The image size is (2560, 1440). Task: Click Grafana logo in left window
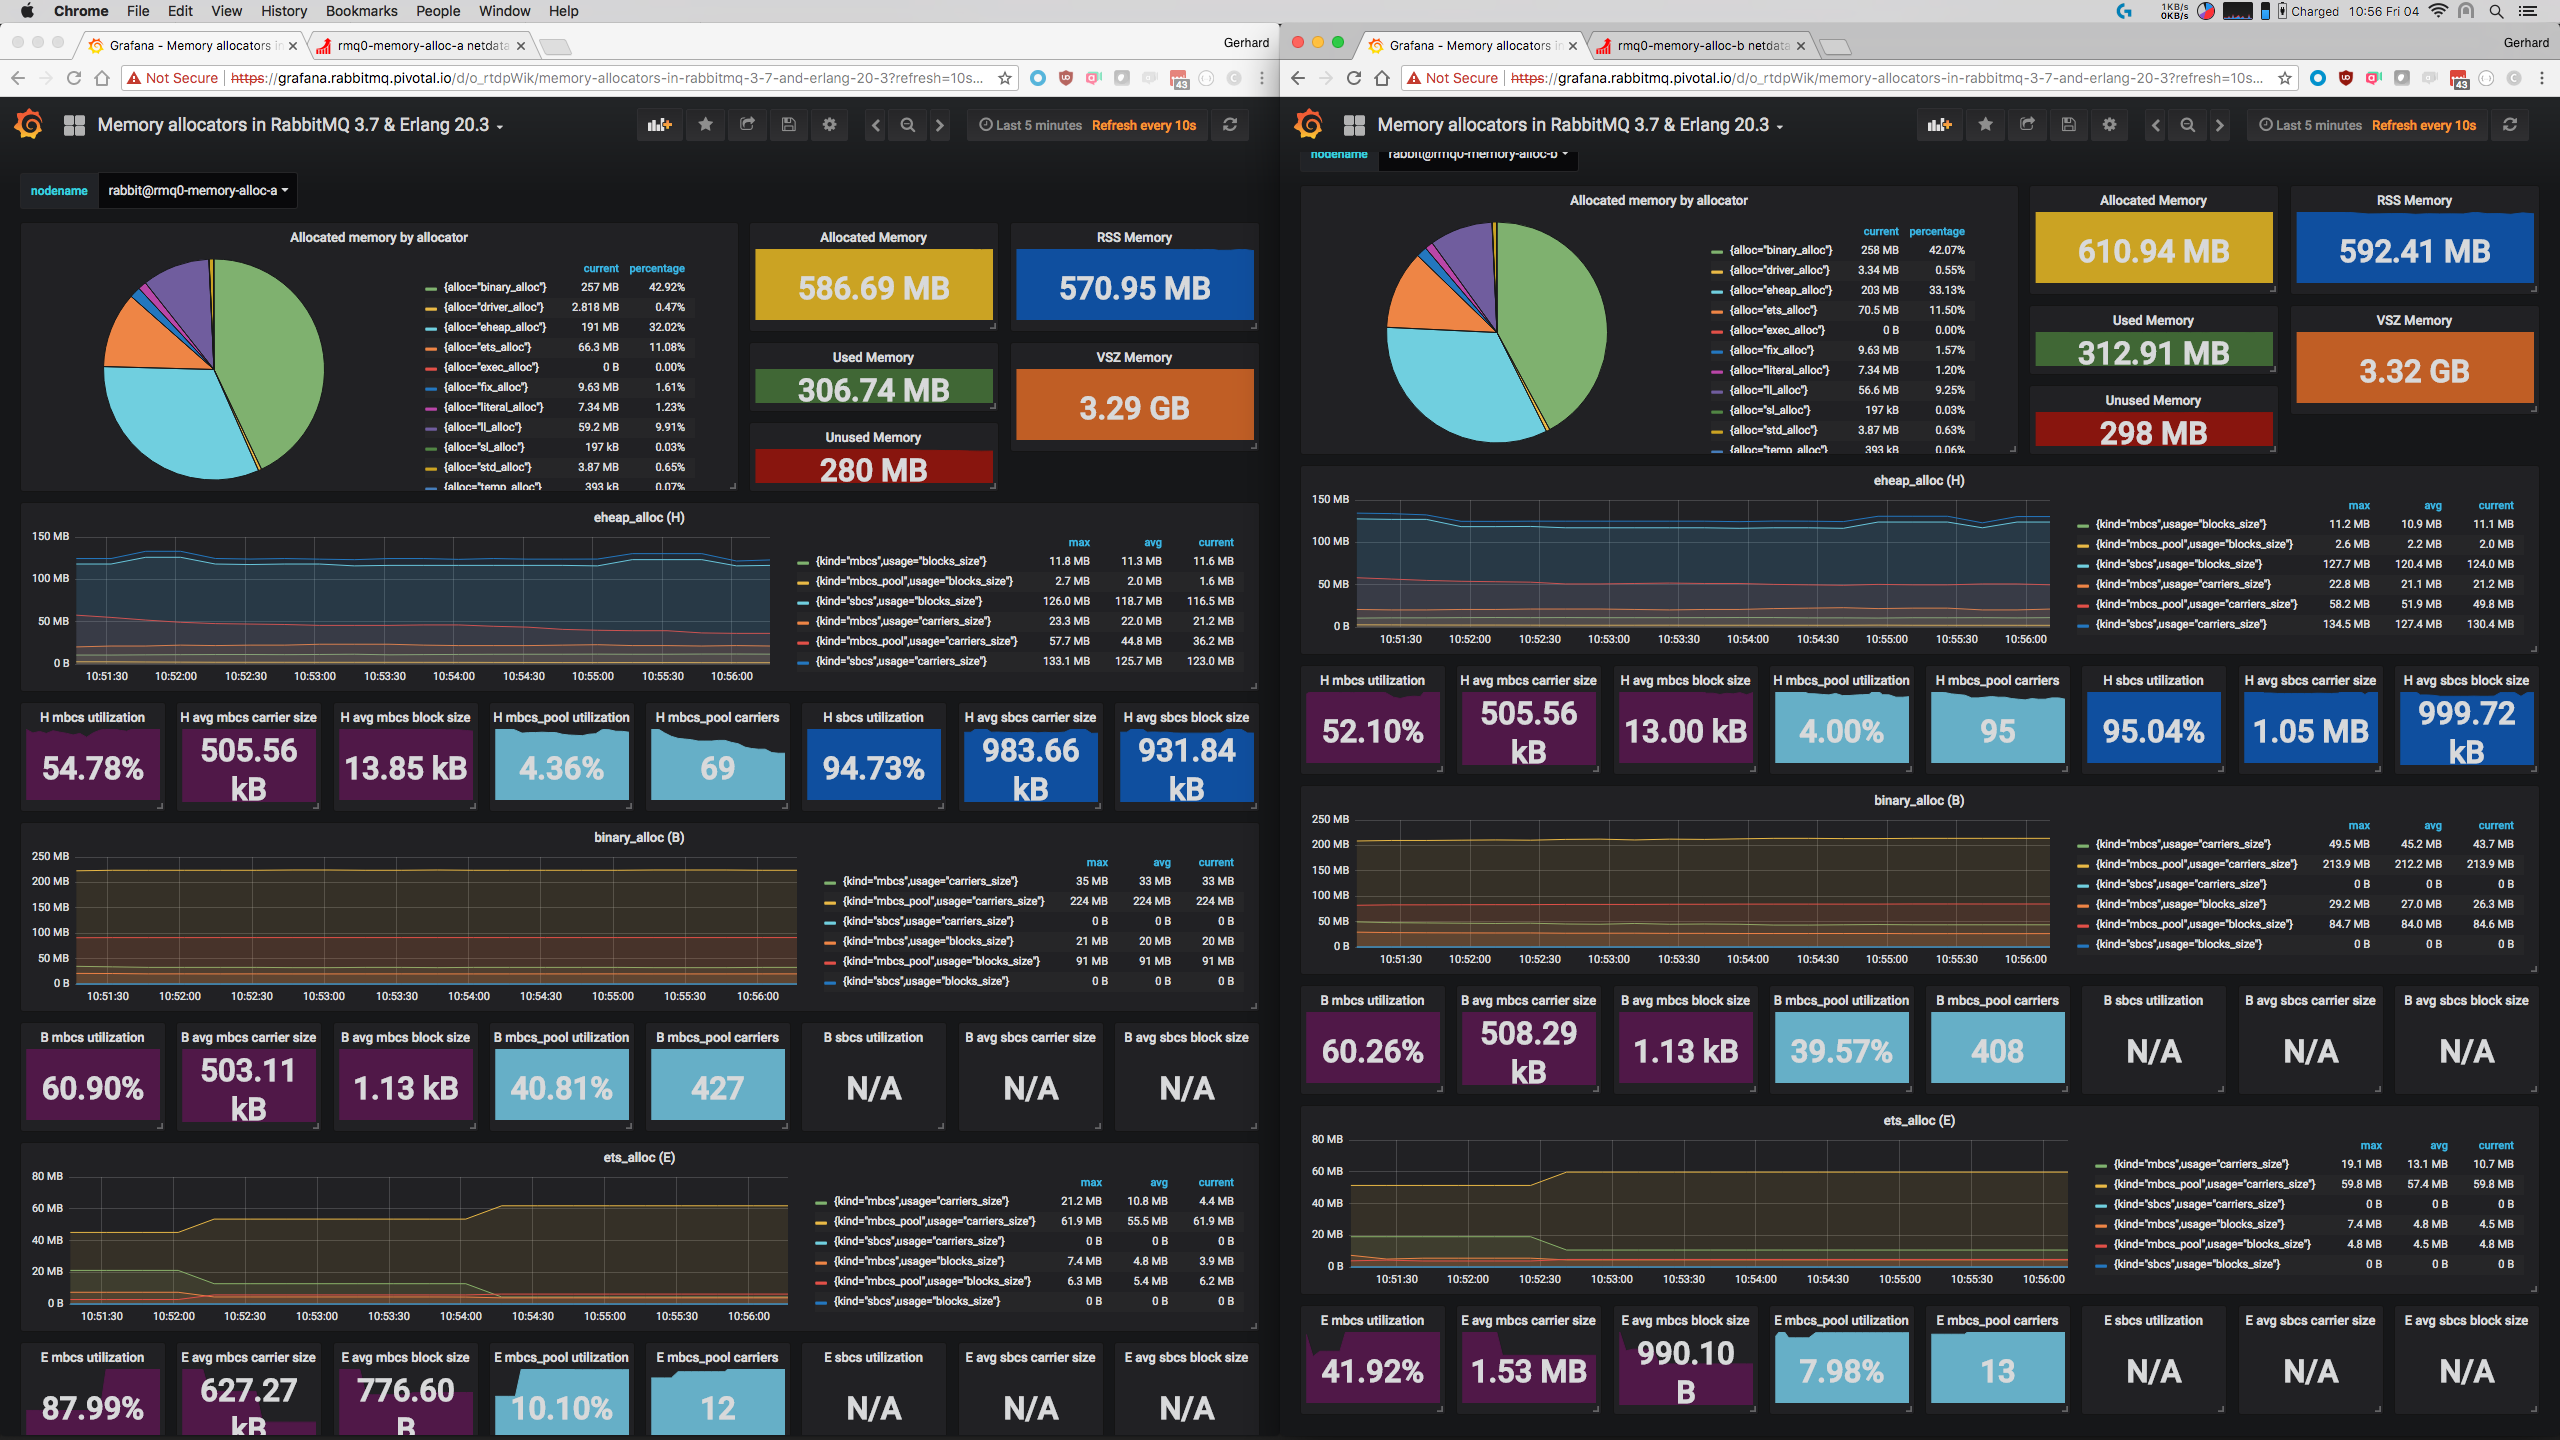tap(29, 125)
